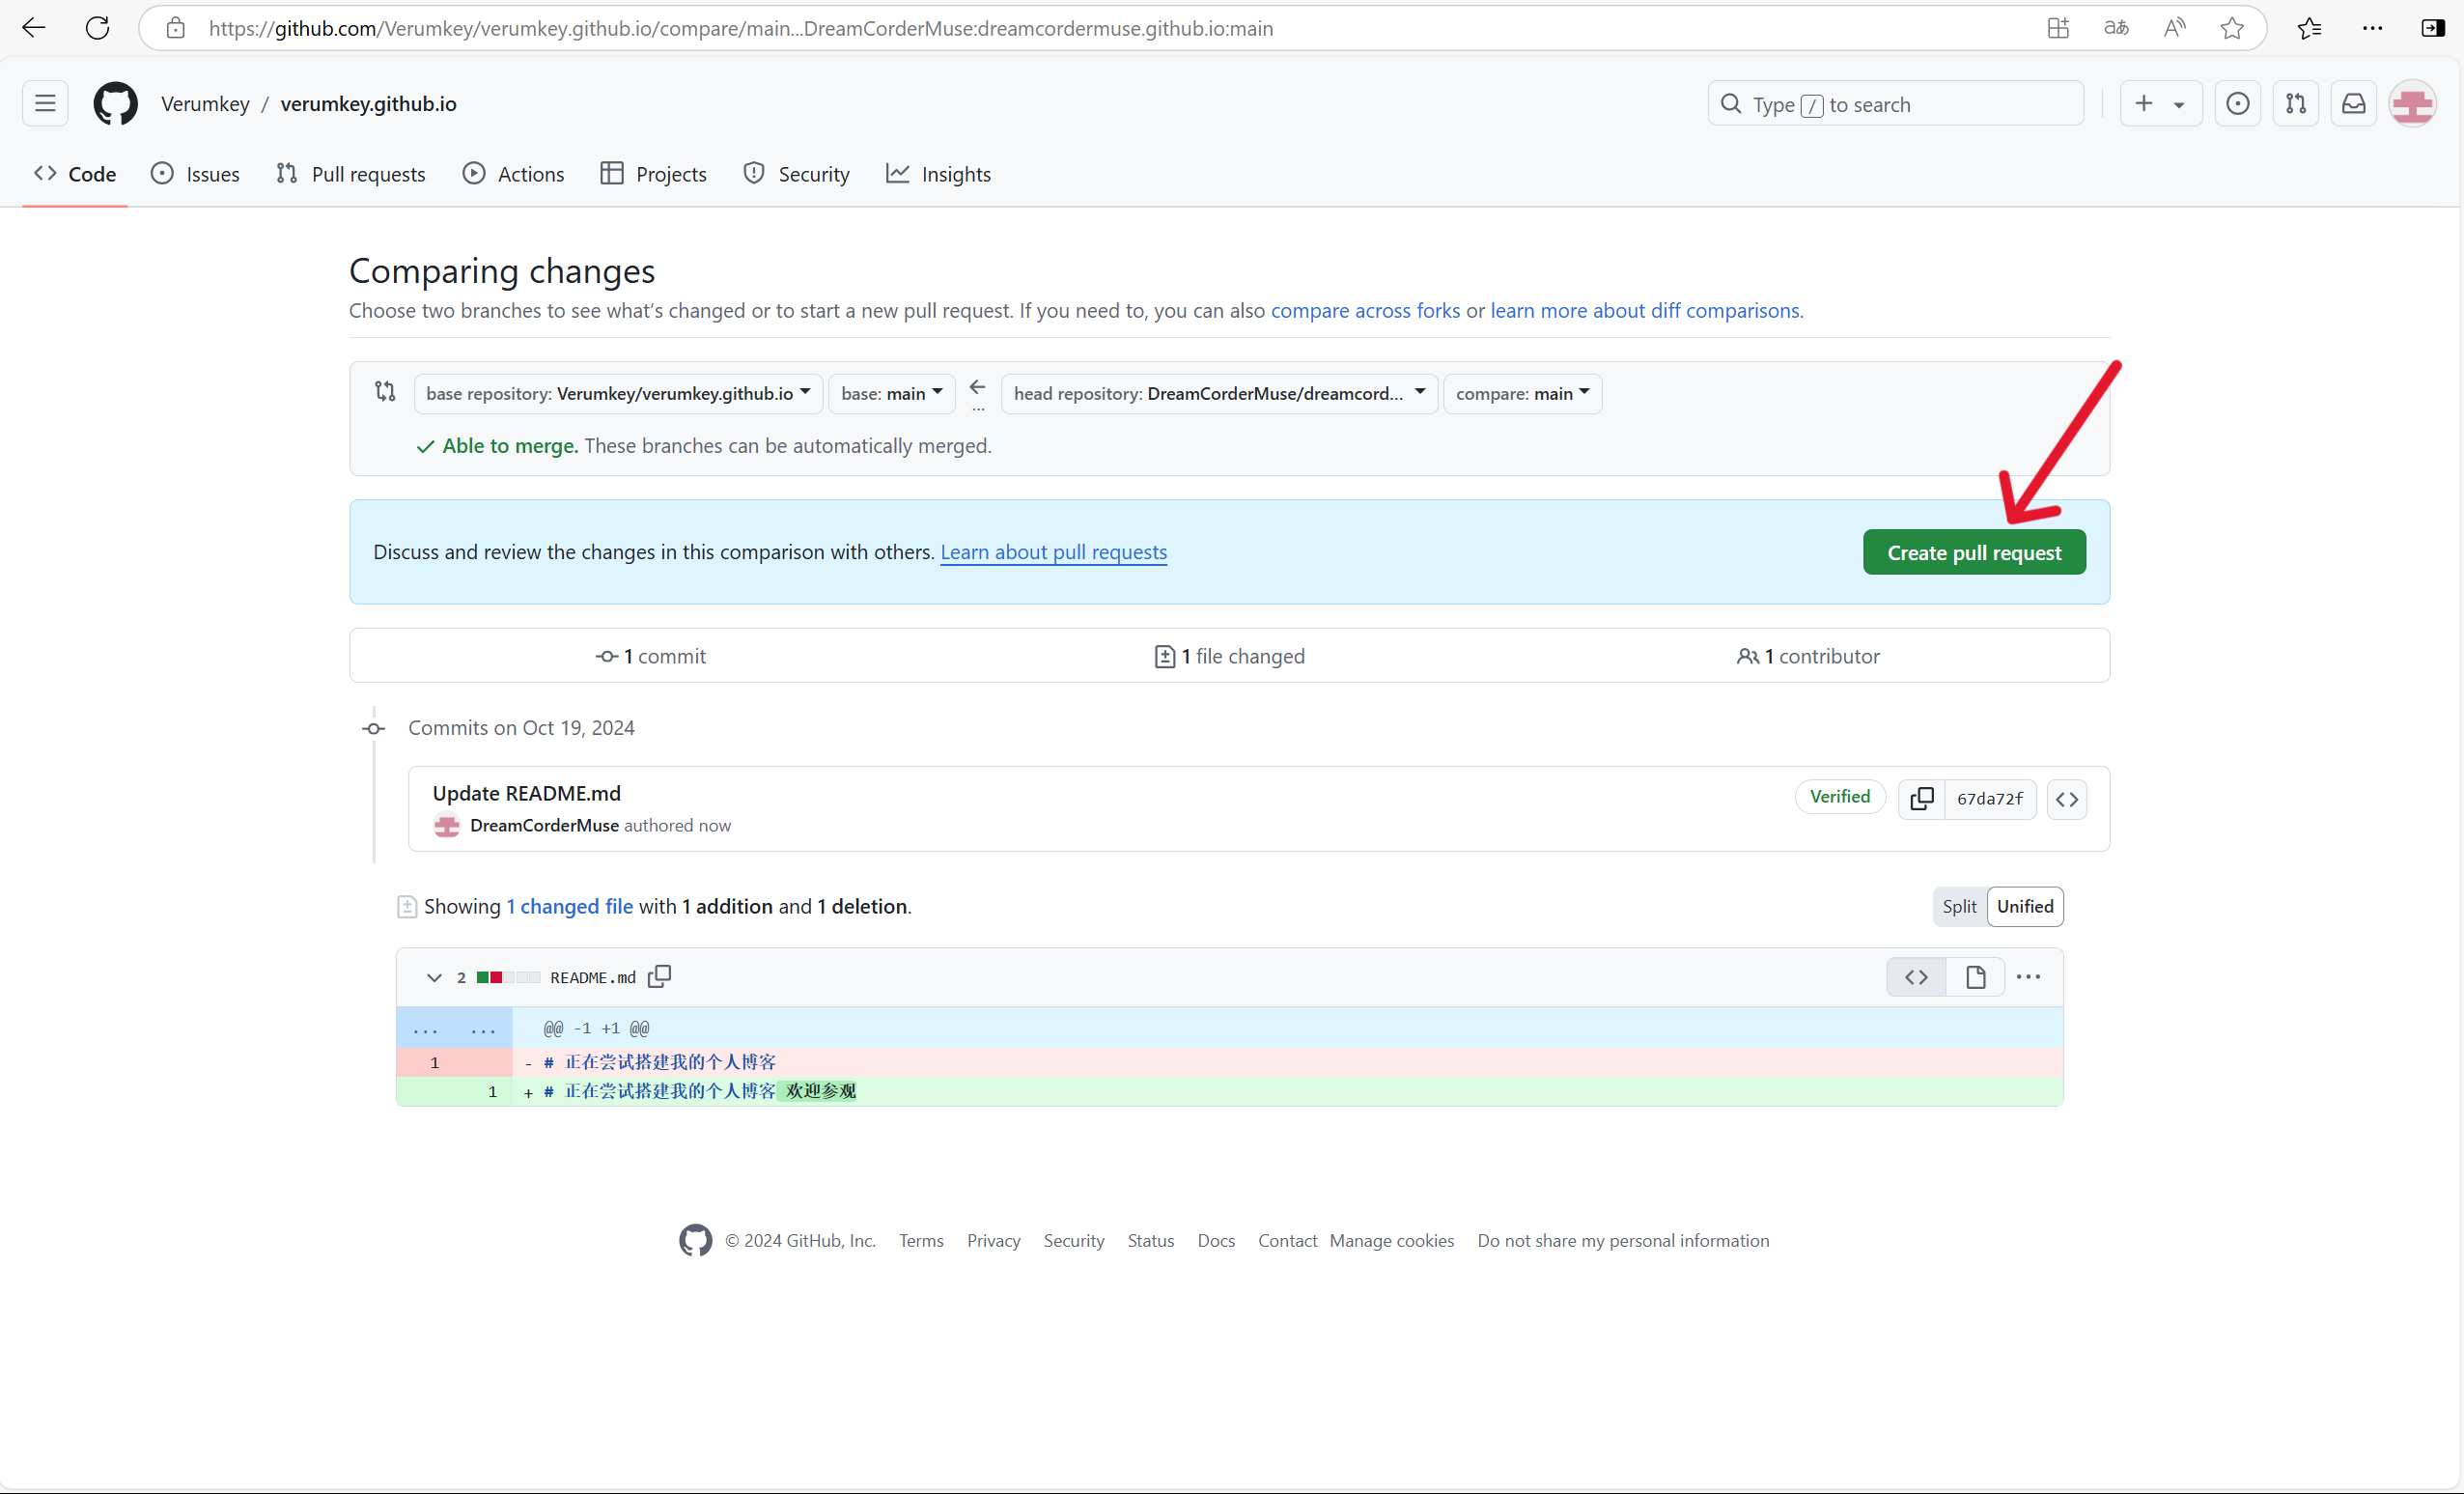Open the README.md file name link in the diff header
2464x1494 pixels.
(593, 977)
